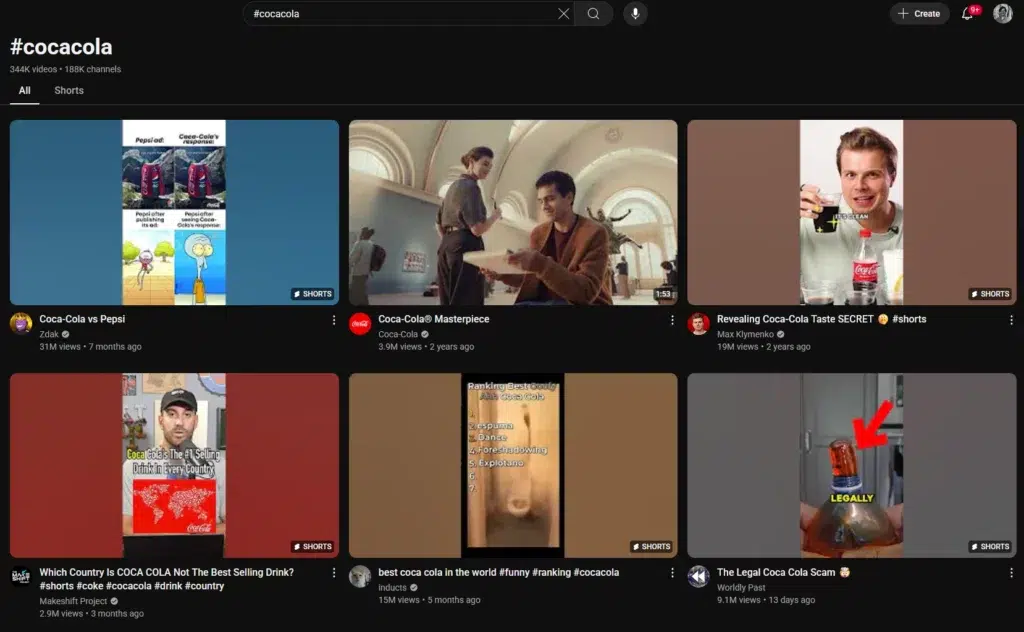
Task: Open the Worldly Past channel avatar
Action: 699,577
